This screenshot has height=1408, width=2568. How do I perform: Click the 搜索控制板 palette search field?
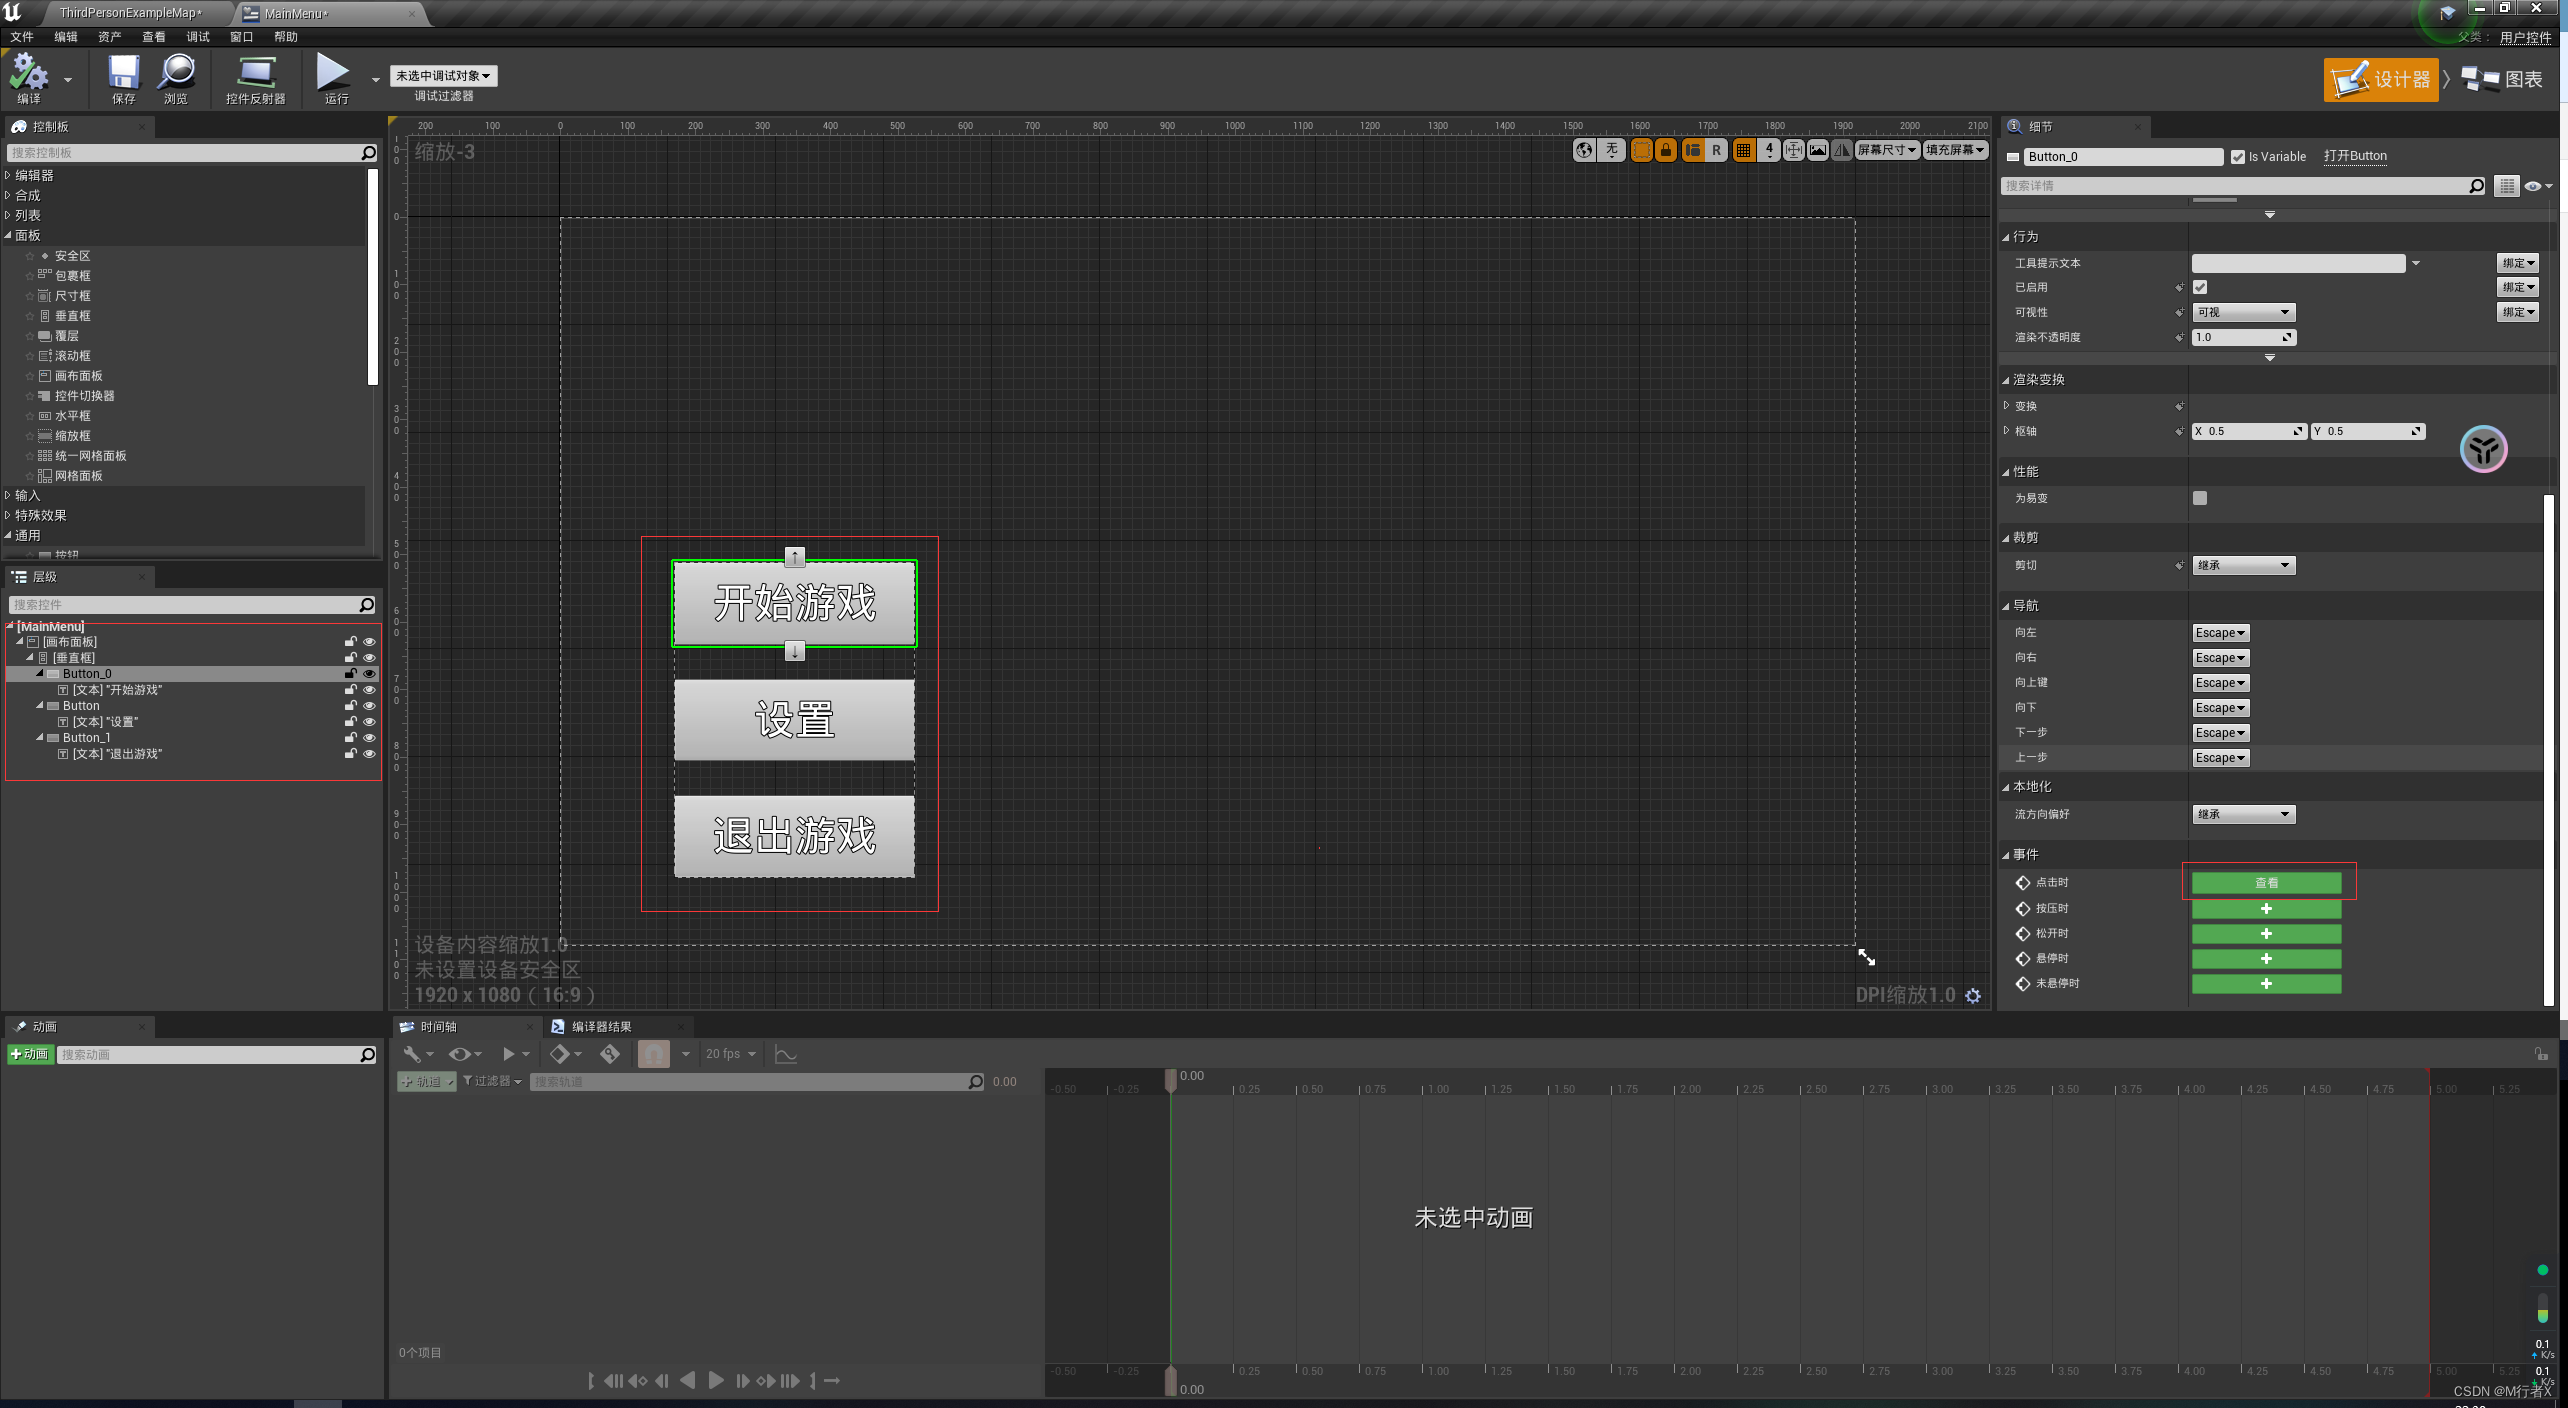184,153
